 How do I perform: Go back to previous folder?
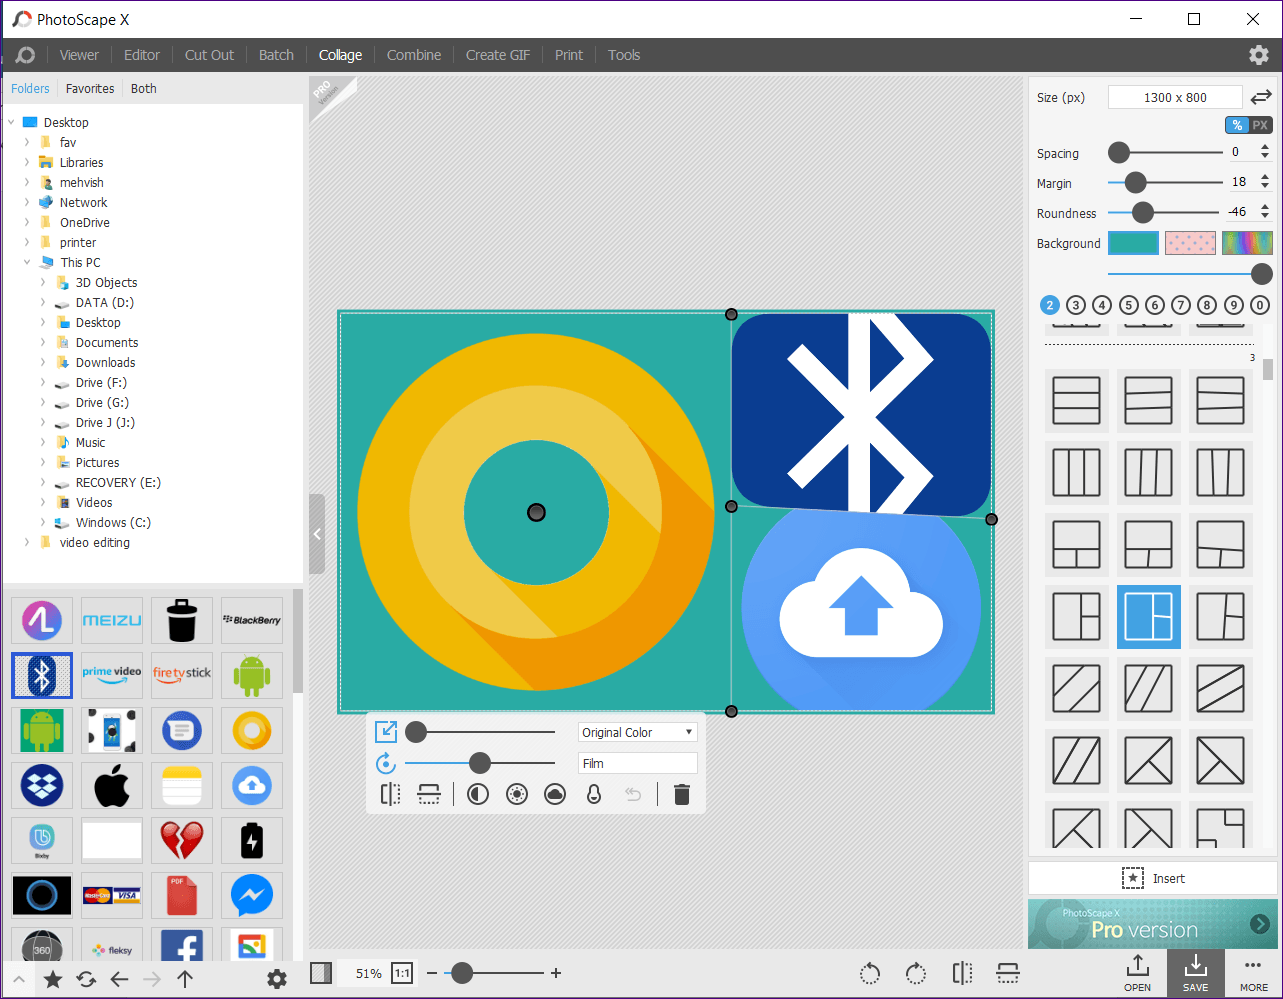(x=119, y=980)
